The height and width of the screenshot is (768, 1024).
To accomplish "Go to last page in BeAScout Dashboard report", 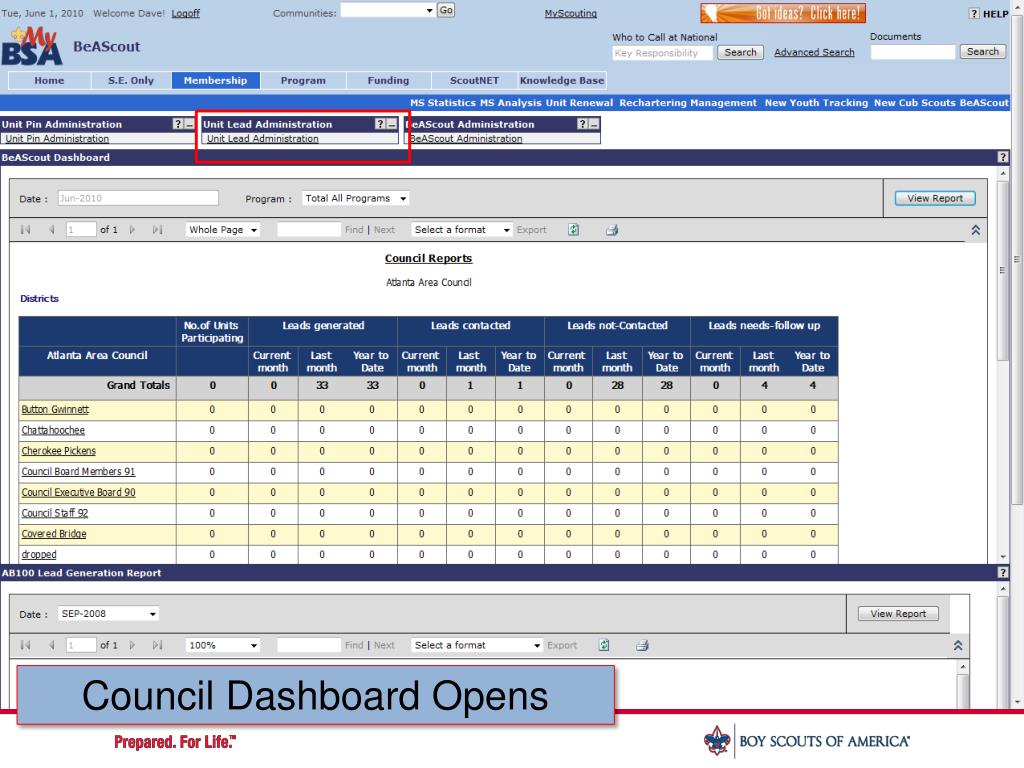I will (x=157, y=230).
